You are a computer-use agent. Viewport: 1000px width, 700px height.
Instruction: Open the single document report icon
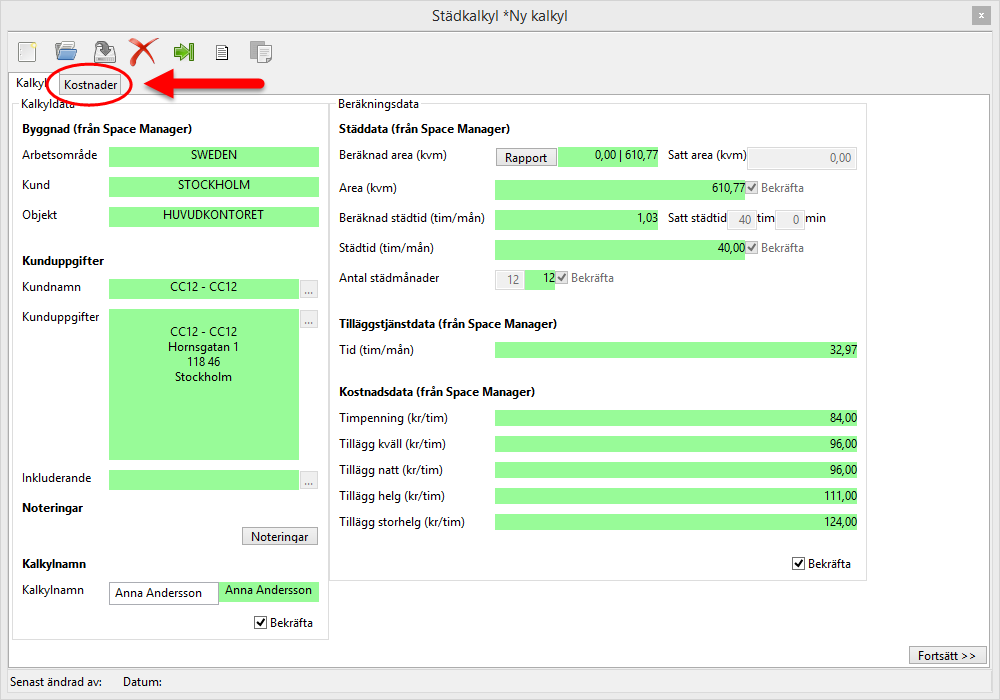click(222, 52)
